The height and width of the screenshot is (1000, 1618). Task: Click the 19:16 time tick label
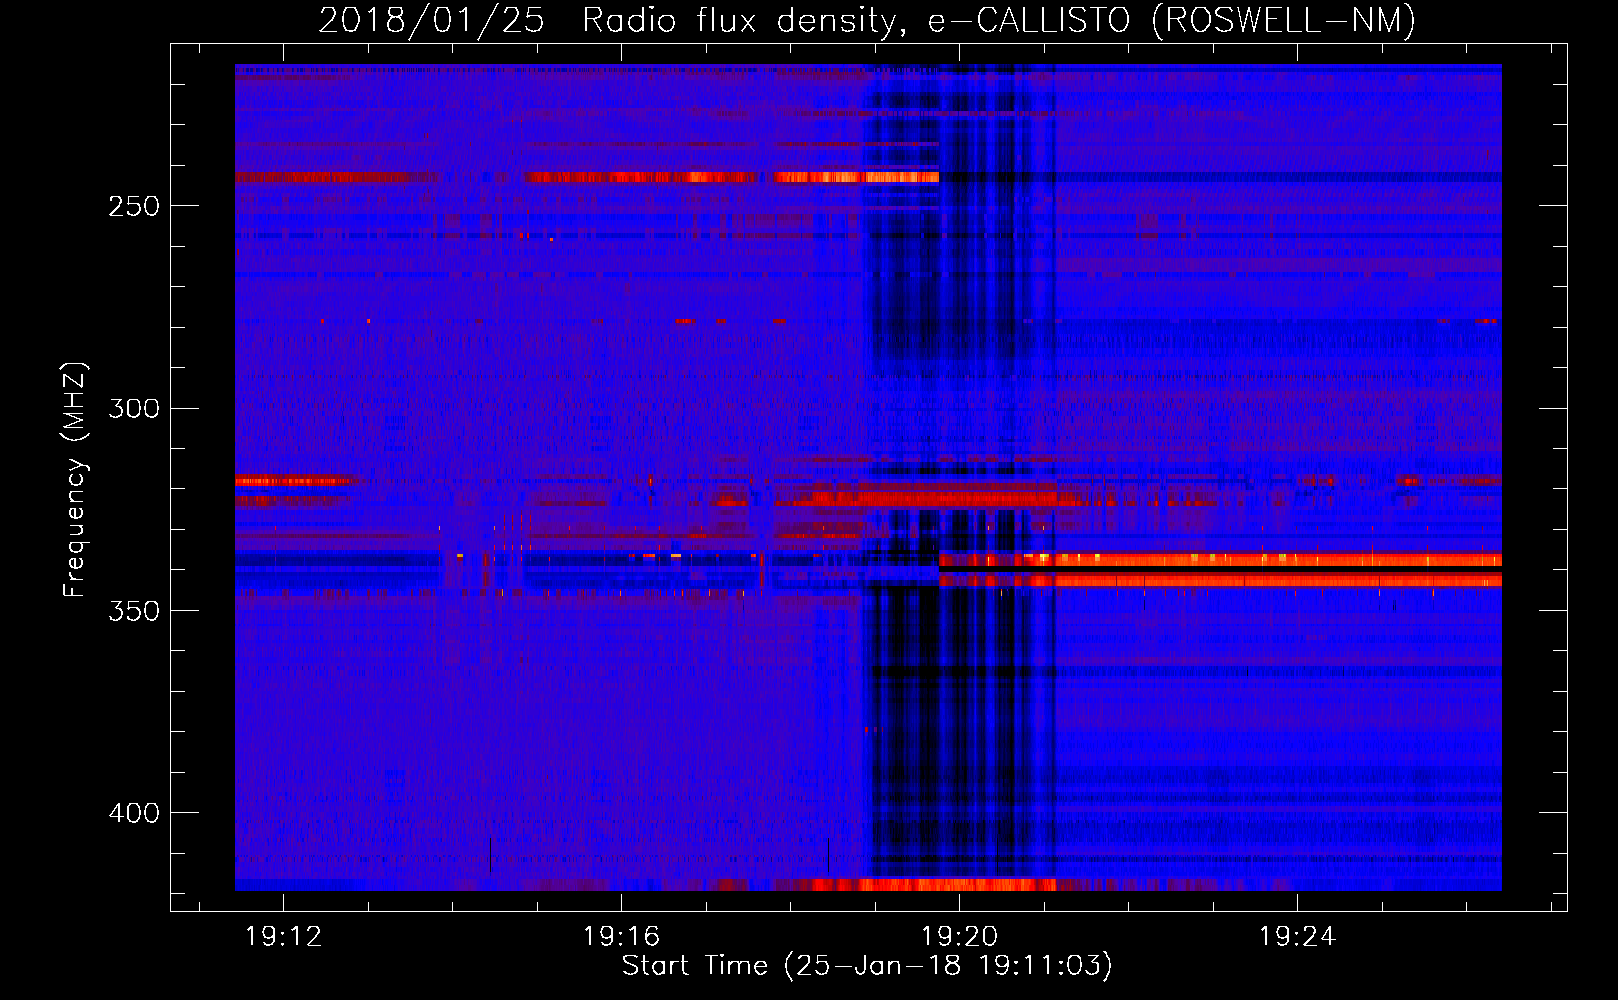[621, 937]
